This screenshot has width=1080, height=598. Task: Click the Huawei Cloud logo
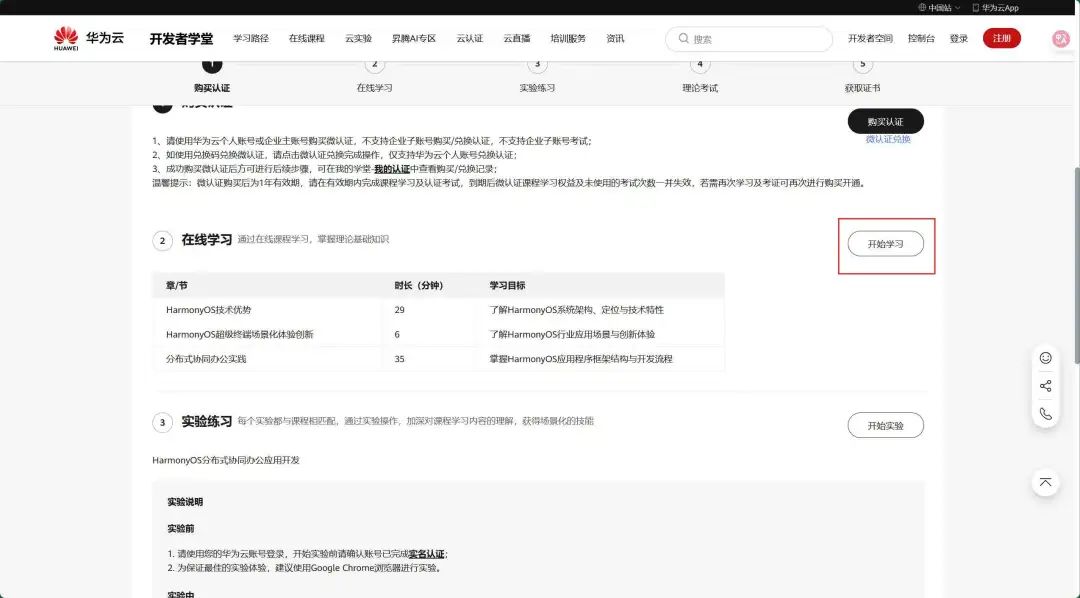(x=89, y=39)
